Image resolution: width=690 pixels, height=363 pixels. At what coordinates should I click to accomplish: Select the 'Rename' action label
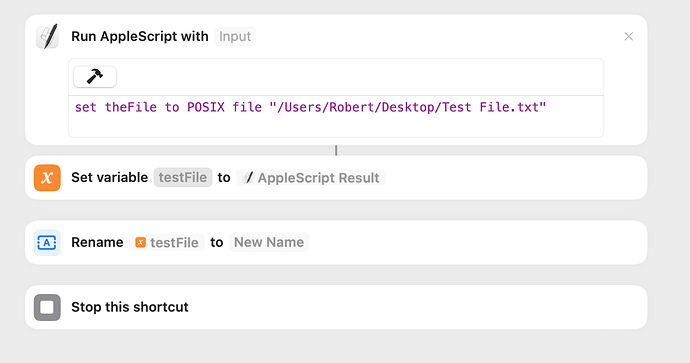click(97, 242)
